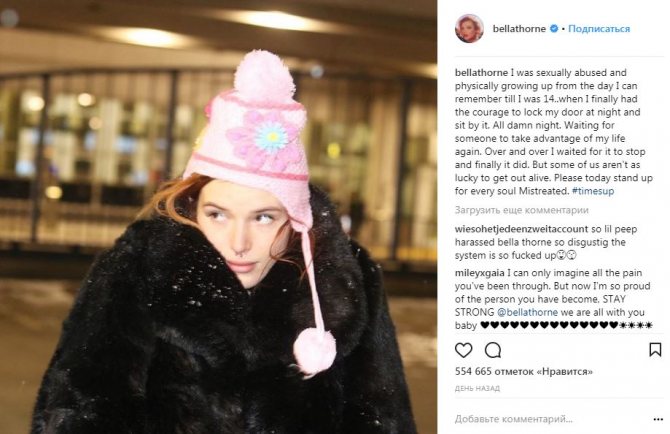
Task: Focus the Добавьте комментарий input field
Action: (549, 419)
